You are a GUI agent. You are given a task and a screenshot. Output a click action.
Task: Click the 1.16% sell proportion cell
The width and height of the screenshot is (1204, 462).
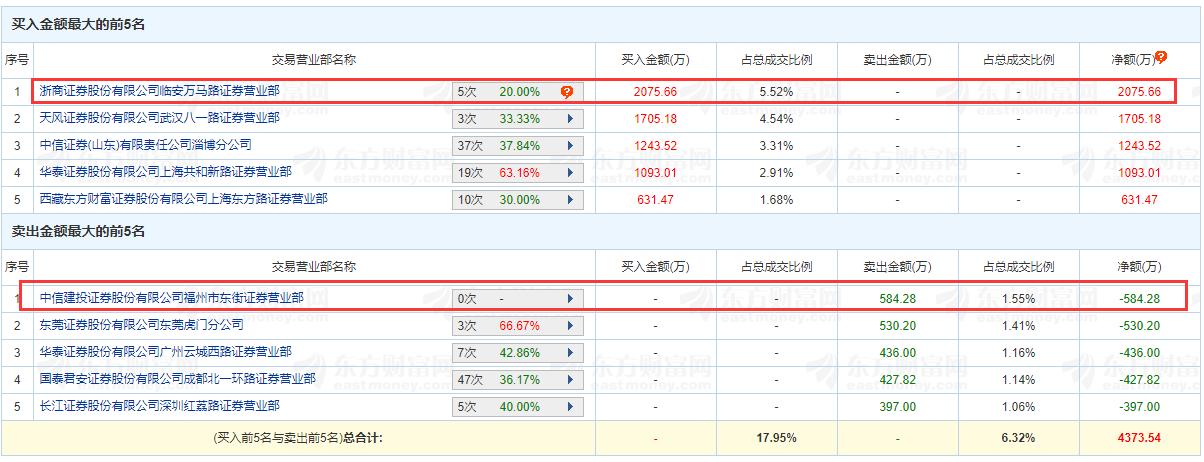click(x=1018, y=353)
